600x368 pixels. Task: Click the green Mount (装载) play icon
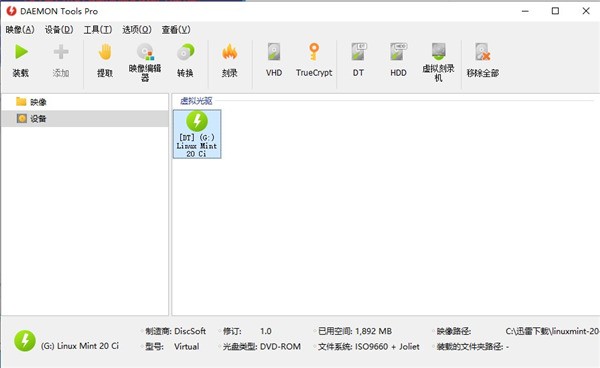tap(21, 52)
